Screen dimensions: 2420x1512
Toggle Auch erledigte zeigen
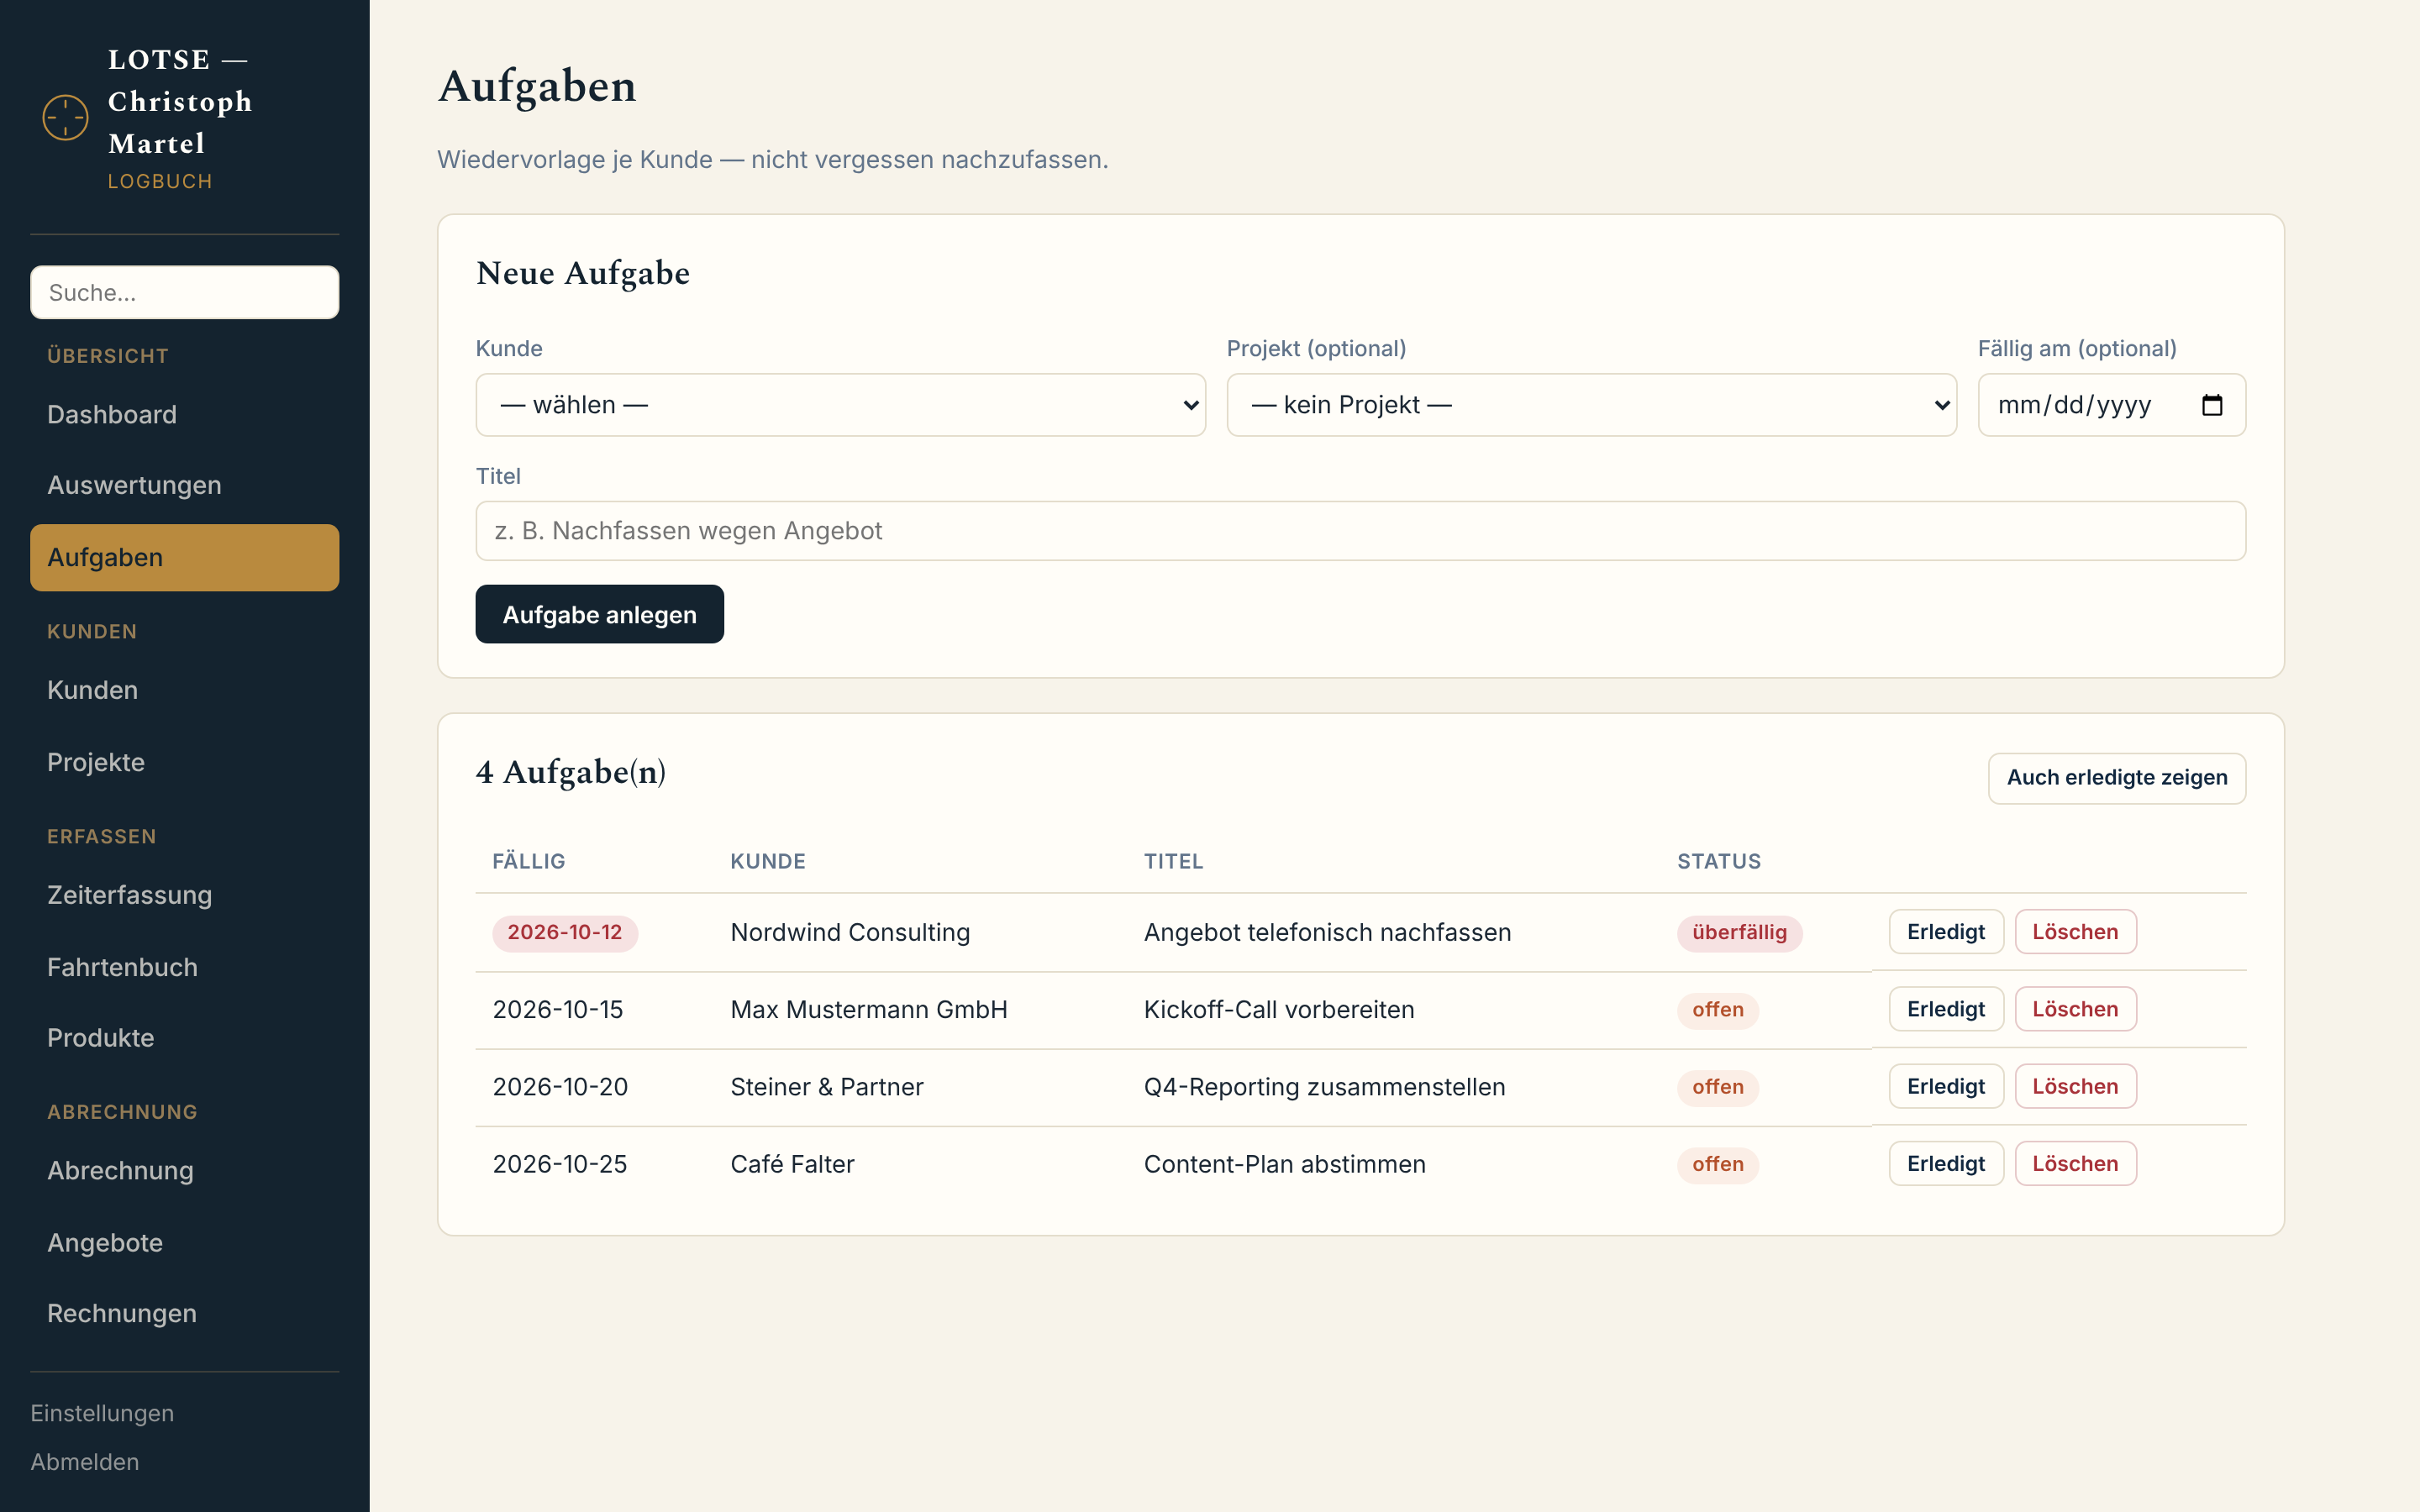tap(2116, 778)
